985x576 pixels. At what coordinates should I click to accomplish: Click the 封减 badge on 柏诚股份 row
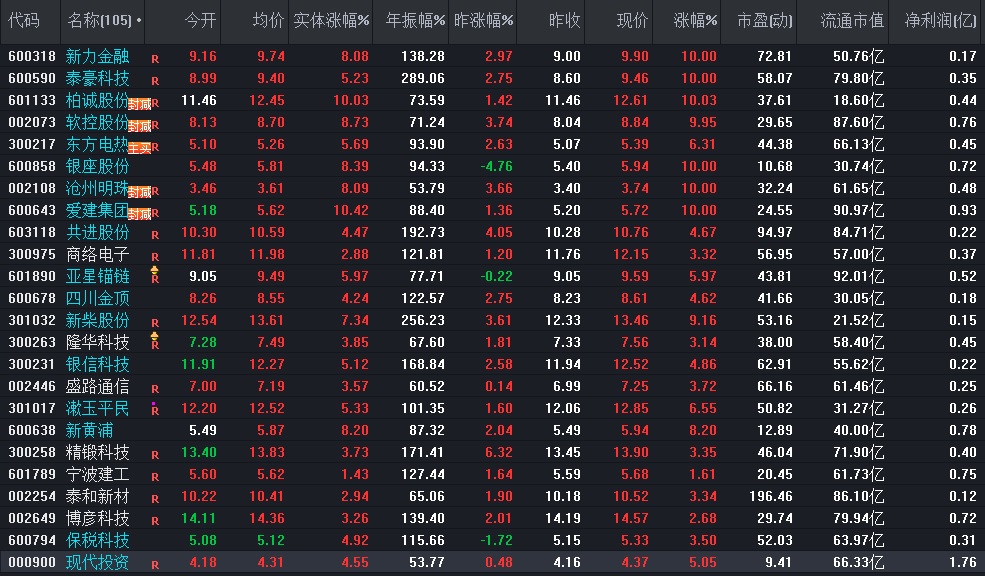(x=139, y=104)
